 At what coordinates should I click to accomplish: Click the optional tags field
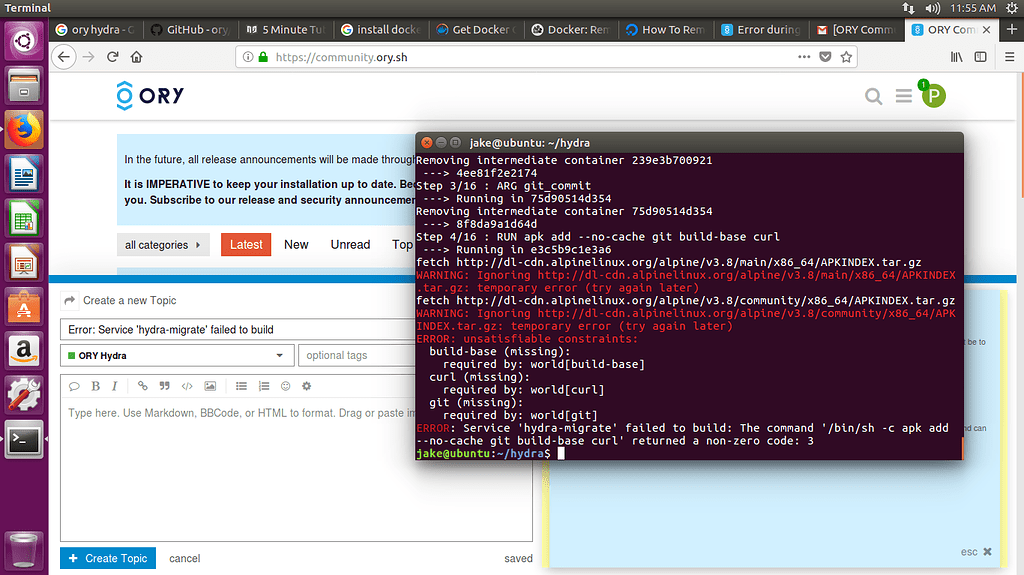pos(357,355)
